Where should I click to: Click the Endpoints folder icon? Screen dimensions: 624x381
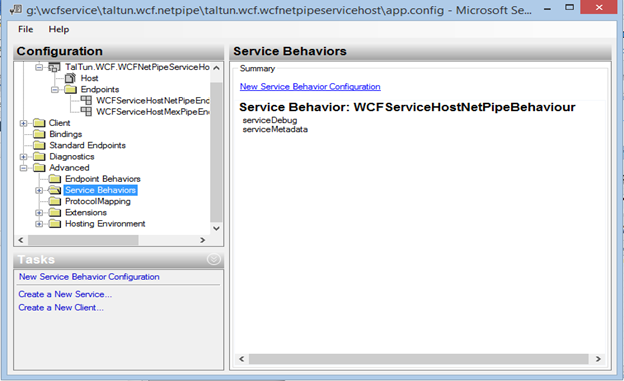pos(70,89)
